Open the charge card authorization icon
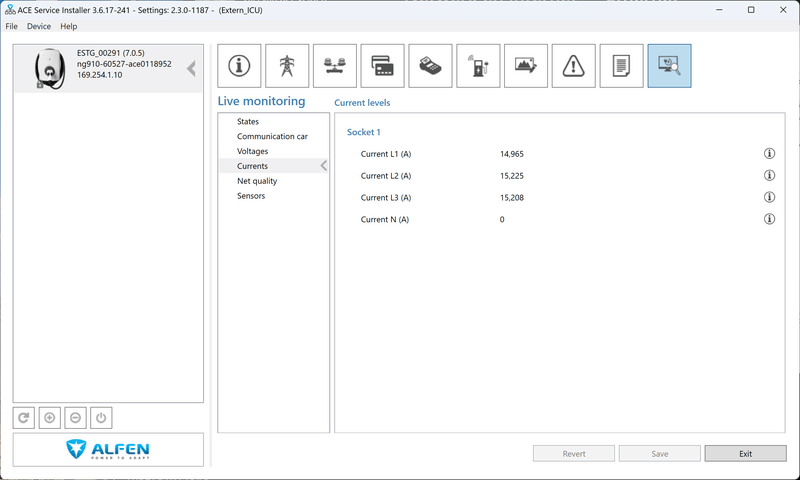Screen dimensions: 800x480 (383, 66)
